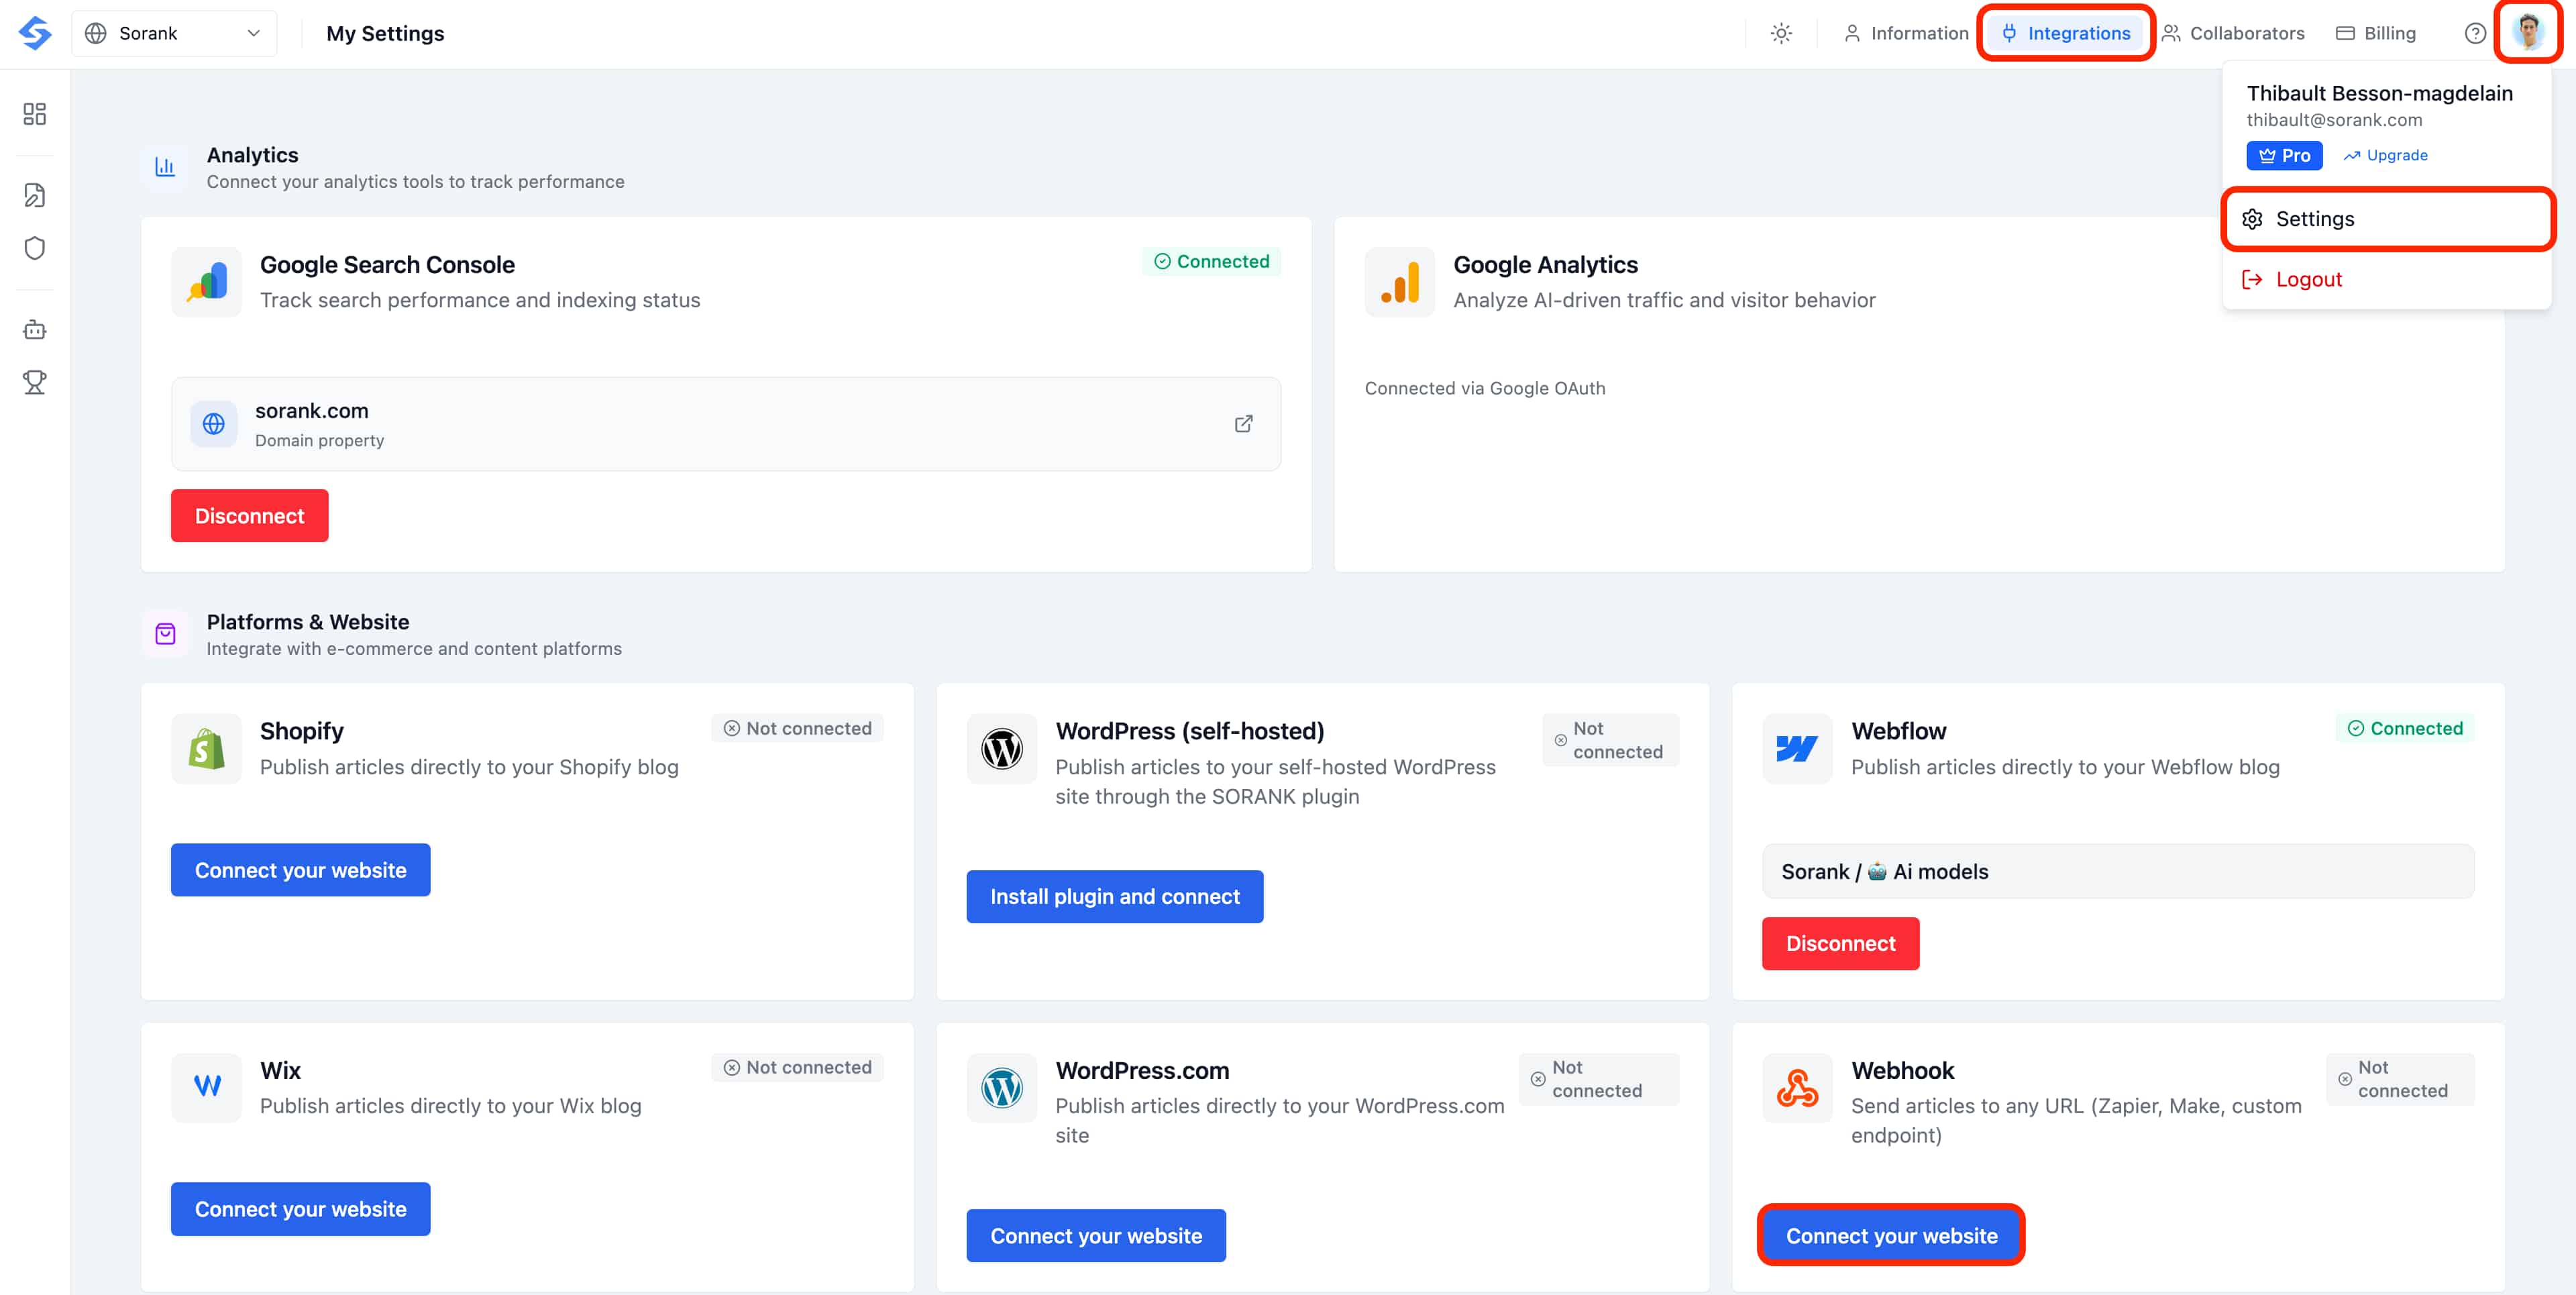Open the shield icon in the sidebar
The image size is (2576, 1295).
(35, 248)
